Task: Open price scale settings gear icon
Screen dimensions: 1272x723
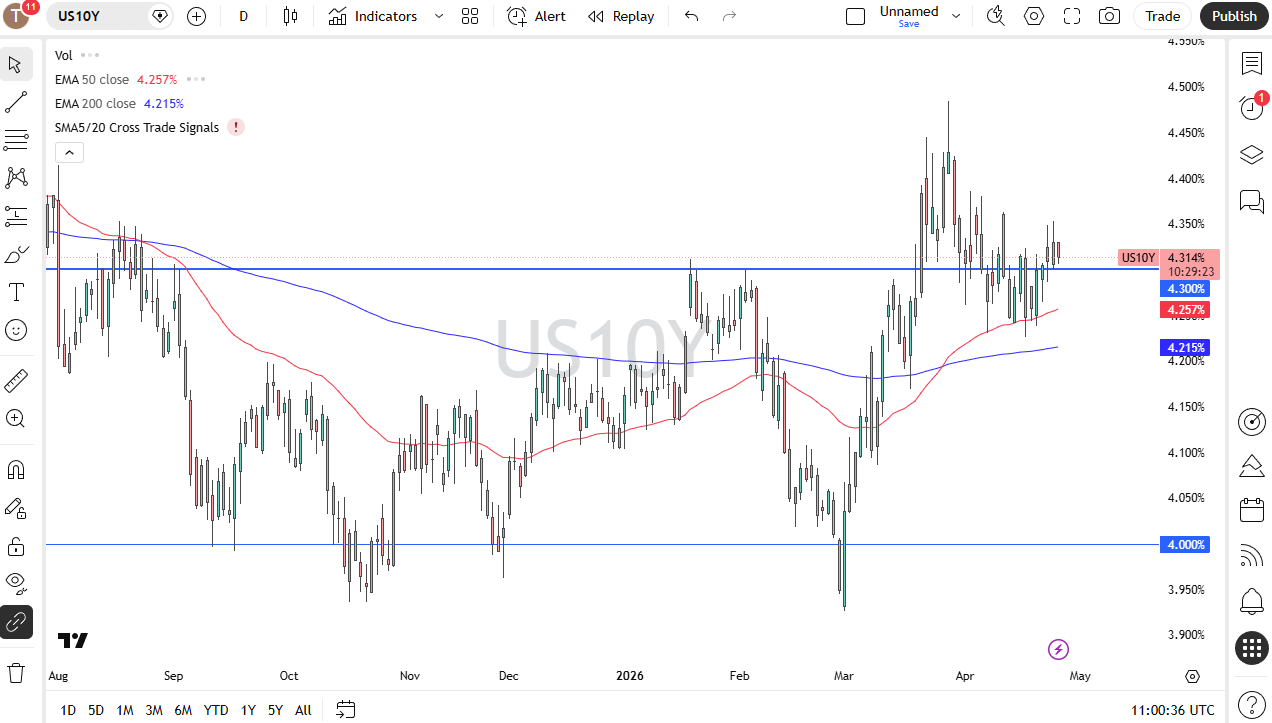Action: click(x=1192, y=676)
